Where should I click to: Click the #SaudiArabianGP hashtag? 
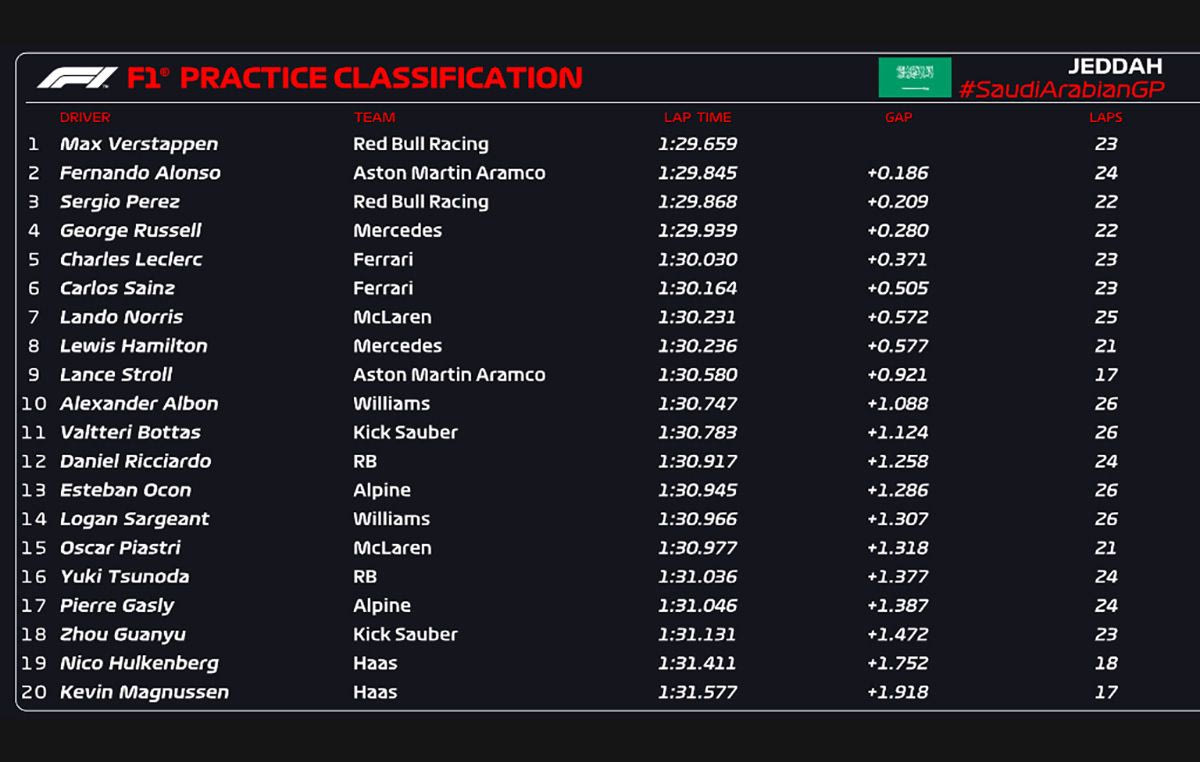pos(1061,90)
